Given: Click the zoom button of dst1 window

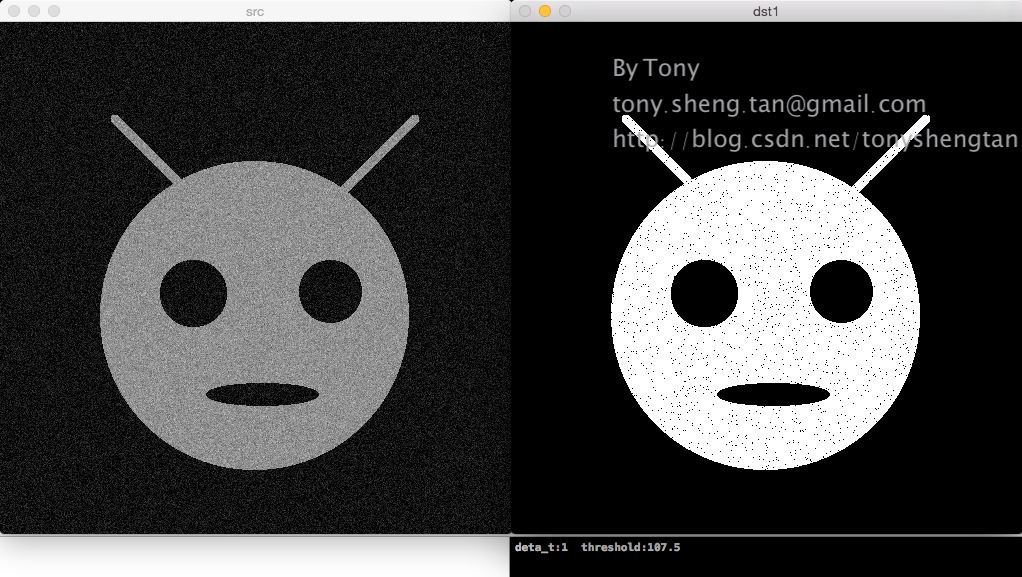Looking at the screenshot, I should point(565,11).
